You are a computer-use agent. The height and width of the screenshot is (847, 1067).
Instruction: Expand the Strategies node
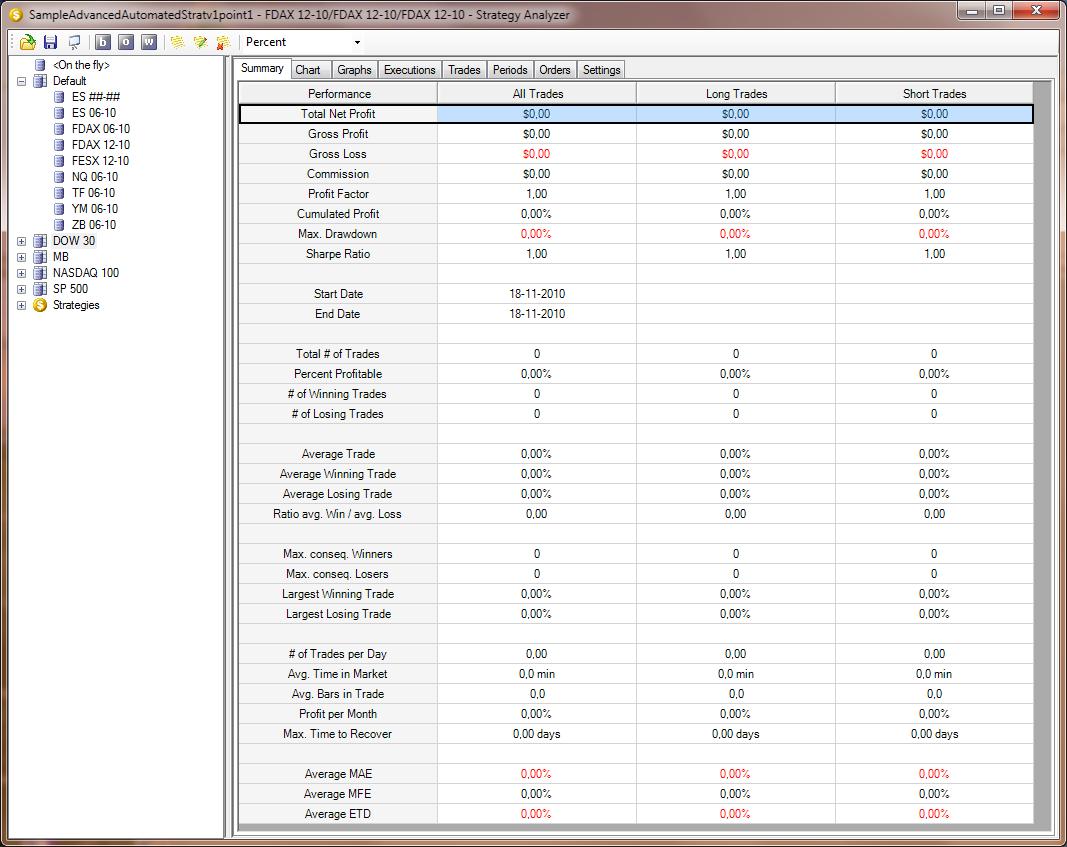[x=22, y=305]
